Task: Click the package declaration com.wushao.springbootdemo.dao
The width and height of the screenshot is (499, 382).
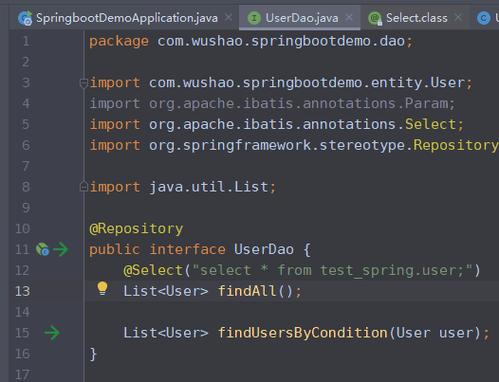Action: click(281, 41)
